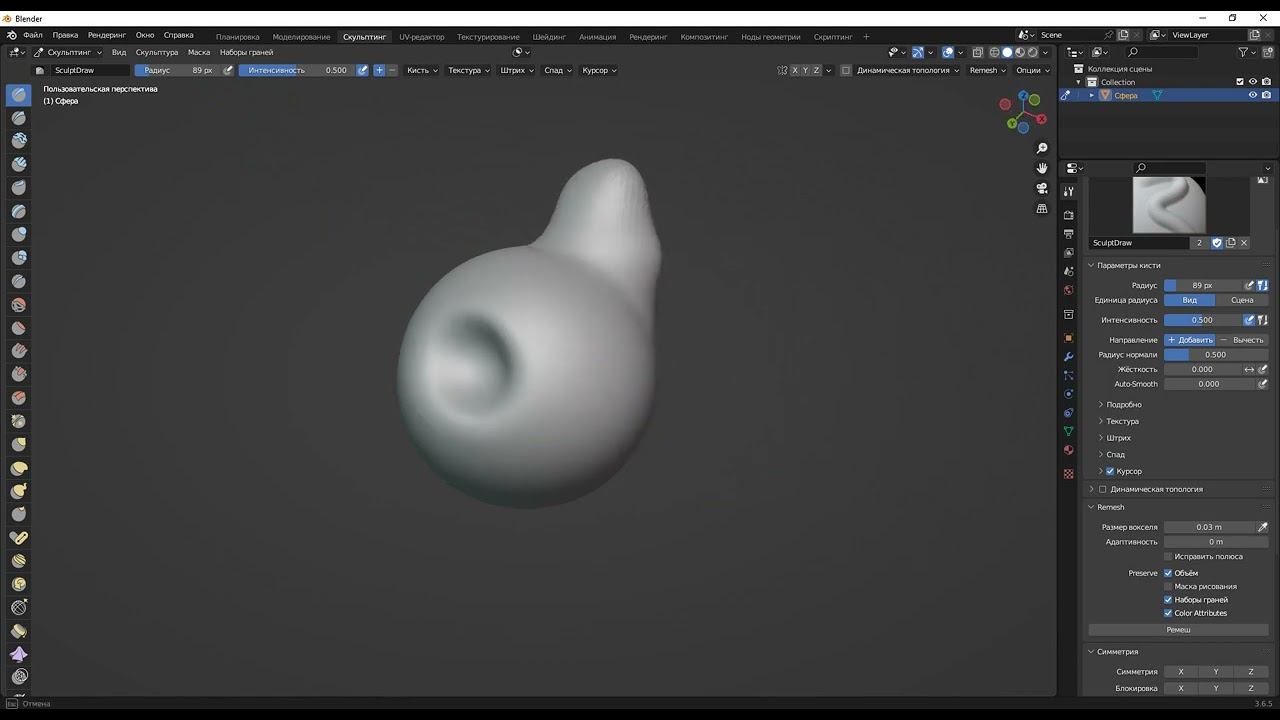Image resolution: width=1280 pixels, height=720 pixels.
Task: Open the Маска menu in sculpt header
Action: click(x=199, y=52)
